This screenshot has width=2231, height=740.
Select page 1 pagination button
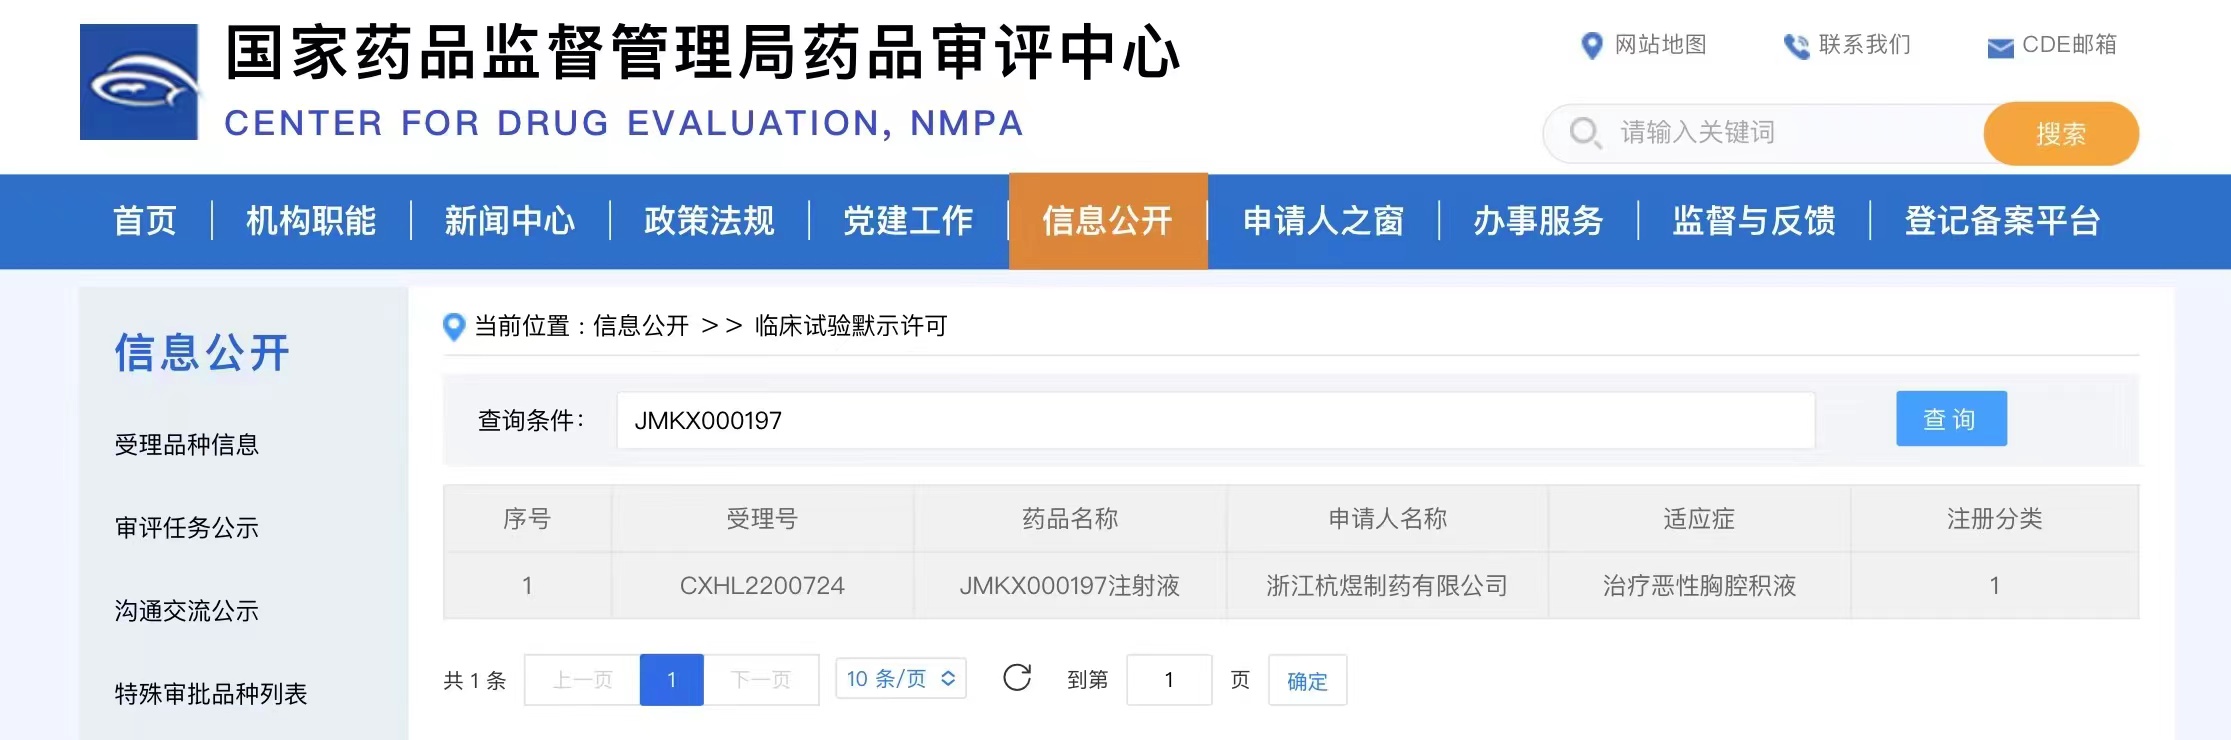pos(671,680)
